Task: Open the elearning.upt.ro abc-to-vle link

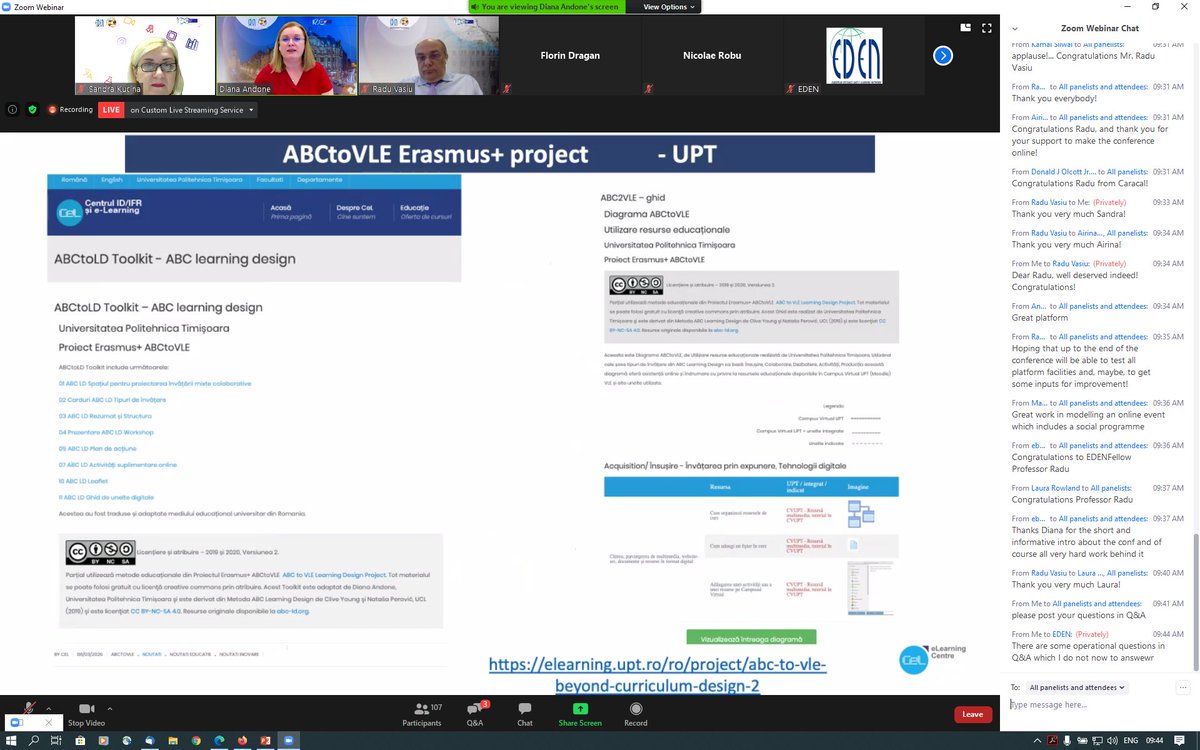Action: click(x=658, y=675)
